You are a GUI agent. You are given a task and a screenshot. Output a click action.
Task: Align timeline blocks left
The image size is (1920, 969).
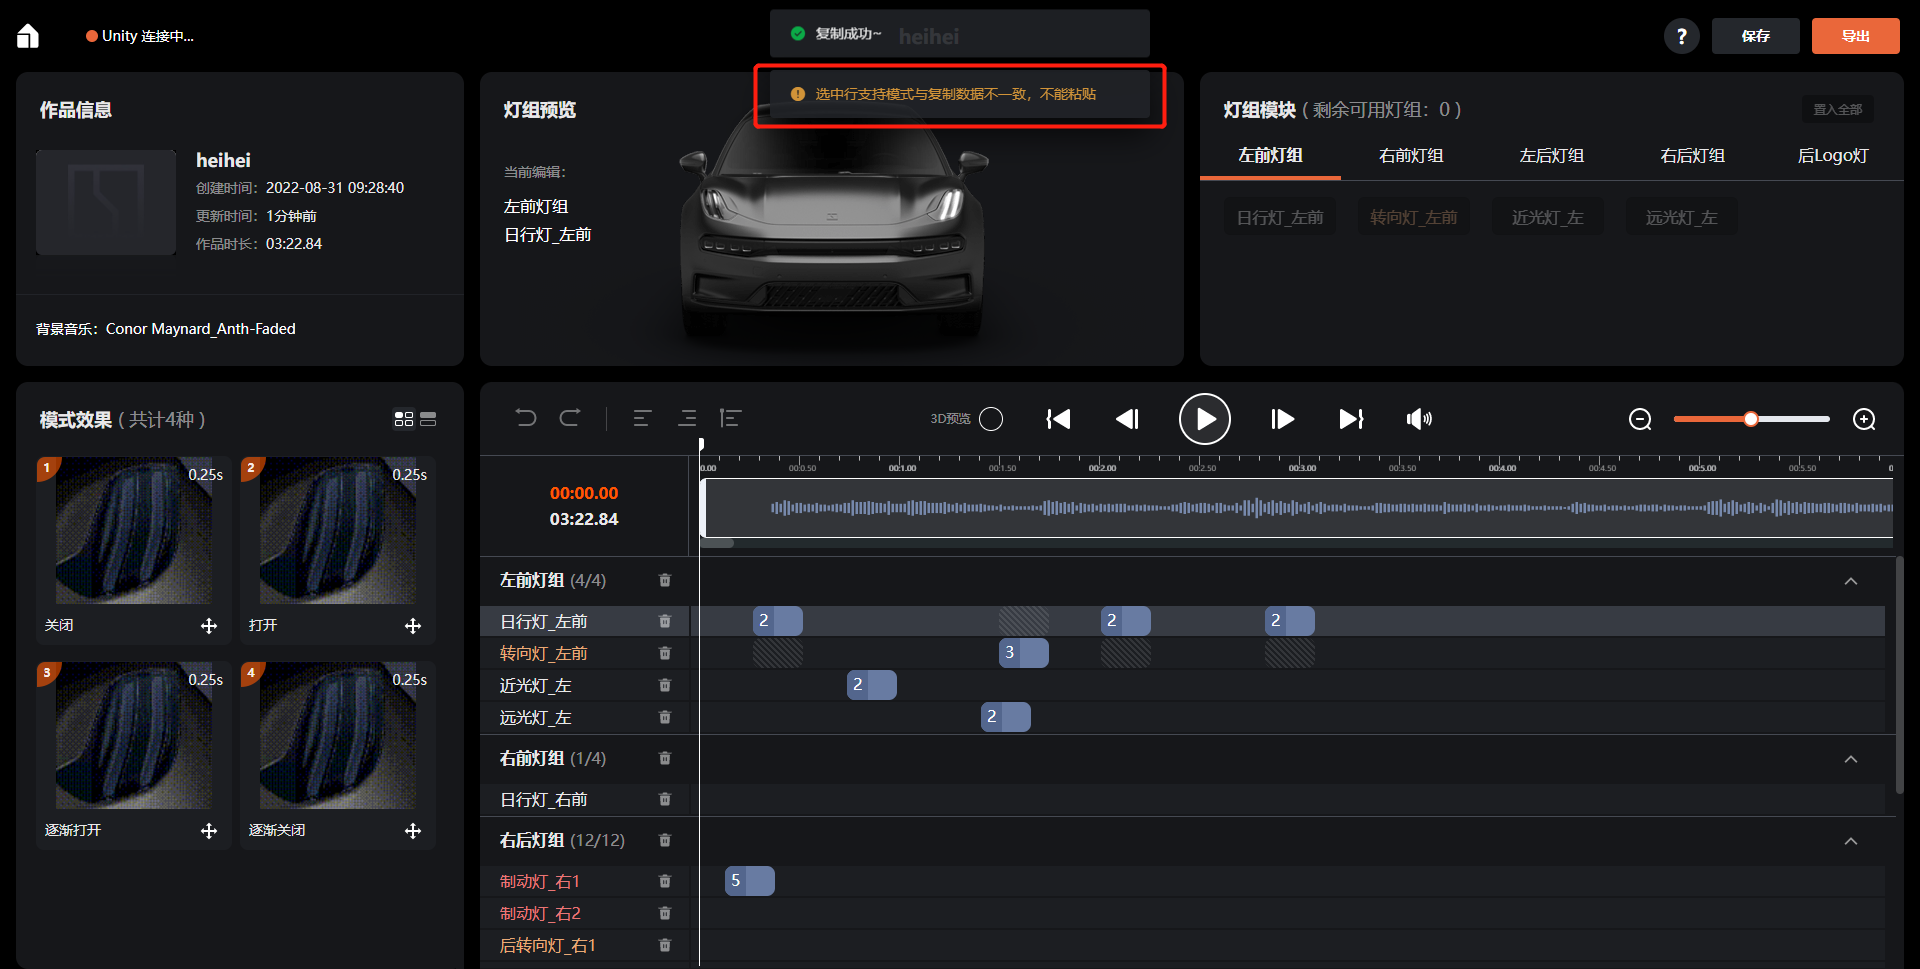pos(642,418)
